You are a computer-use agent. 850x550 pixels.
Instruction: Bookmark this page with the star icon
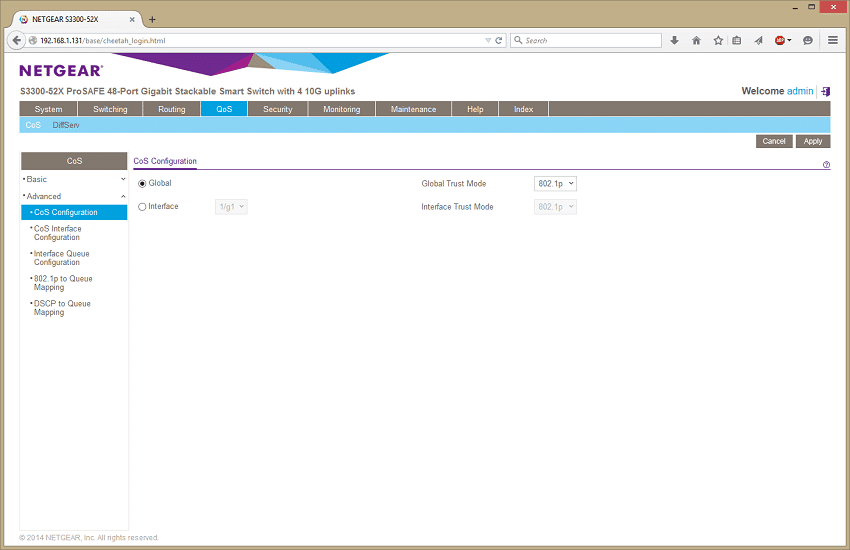click(x=718, y=40)
